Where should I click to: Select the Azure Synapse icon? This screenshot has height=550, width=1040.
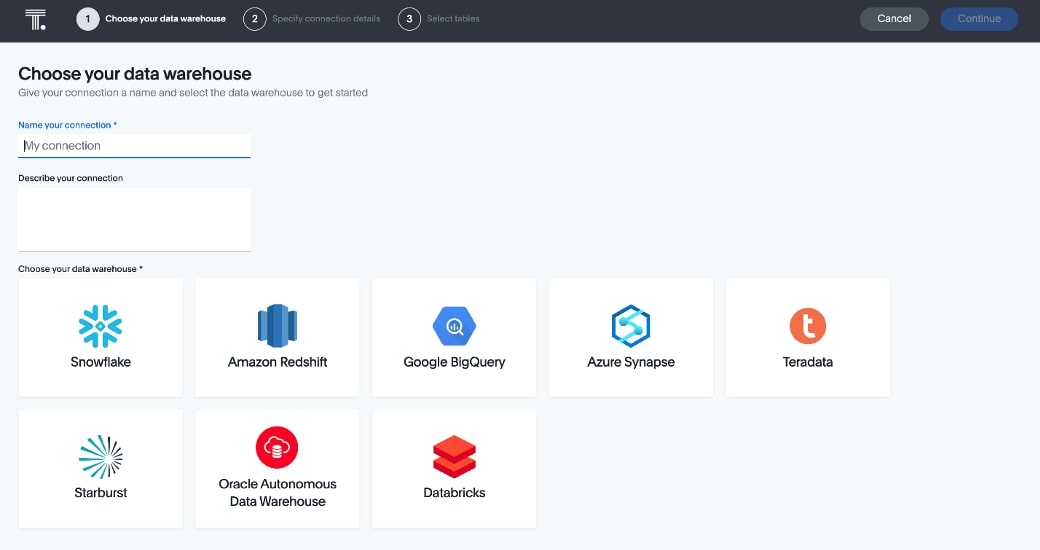(631, 326)
